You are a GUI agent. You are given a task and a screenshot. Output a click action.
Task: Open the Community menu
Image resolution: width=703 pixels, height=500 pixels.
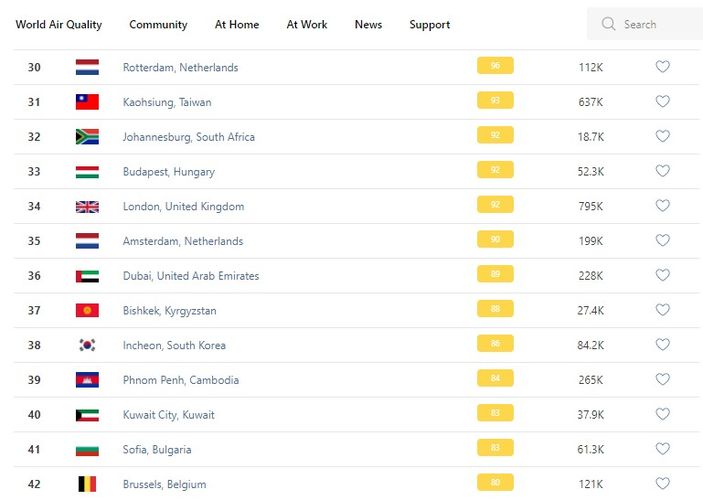pos(158,24)
